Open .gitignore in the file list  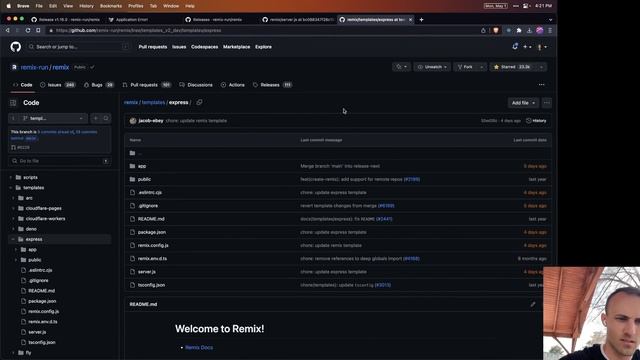(x=148, y=206)
